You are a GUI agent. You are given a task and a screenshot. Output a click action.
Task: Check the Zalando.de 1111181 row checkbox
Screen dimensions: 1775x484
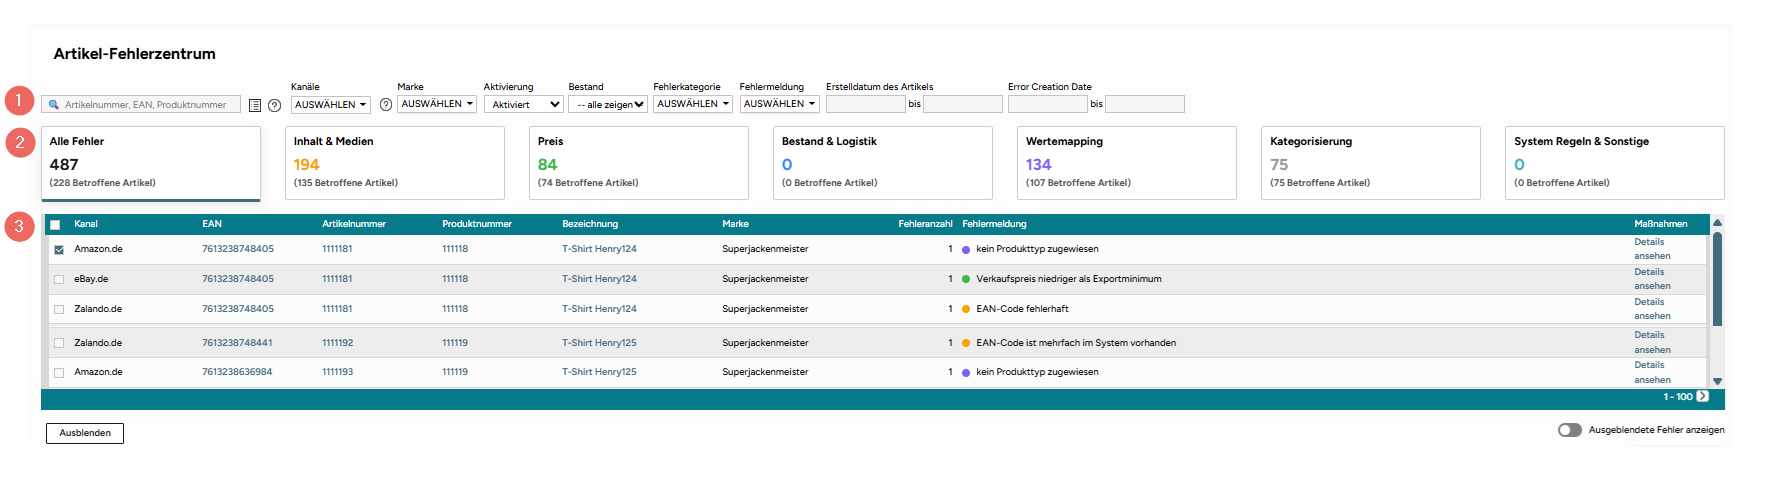point(59,310)
